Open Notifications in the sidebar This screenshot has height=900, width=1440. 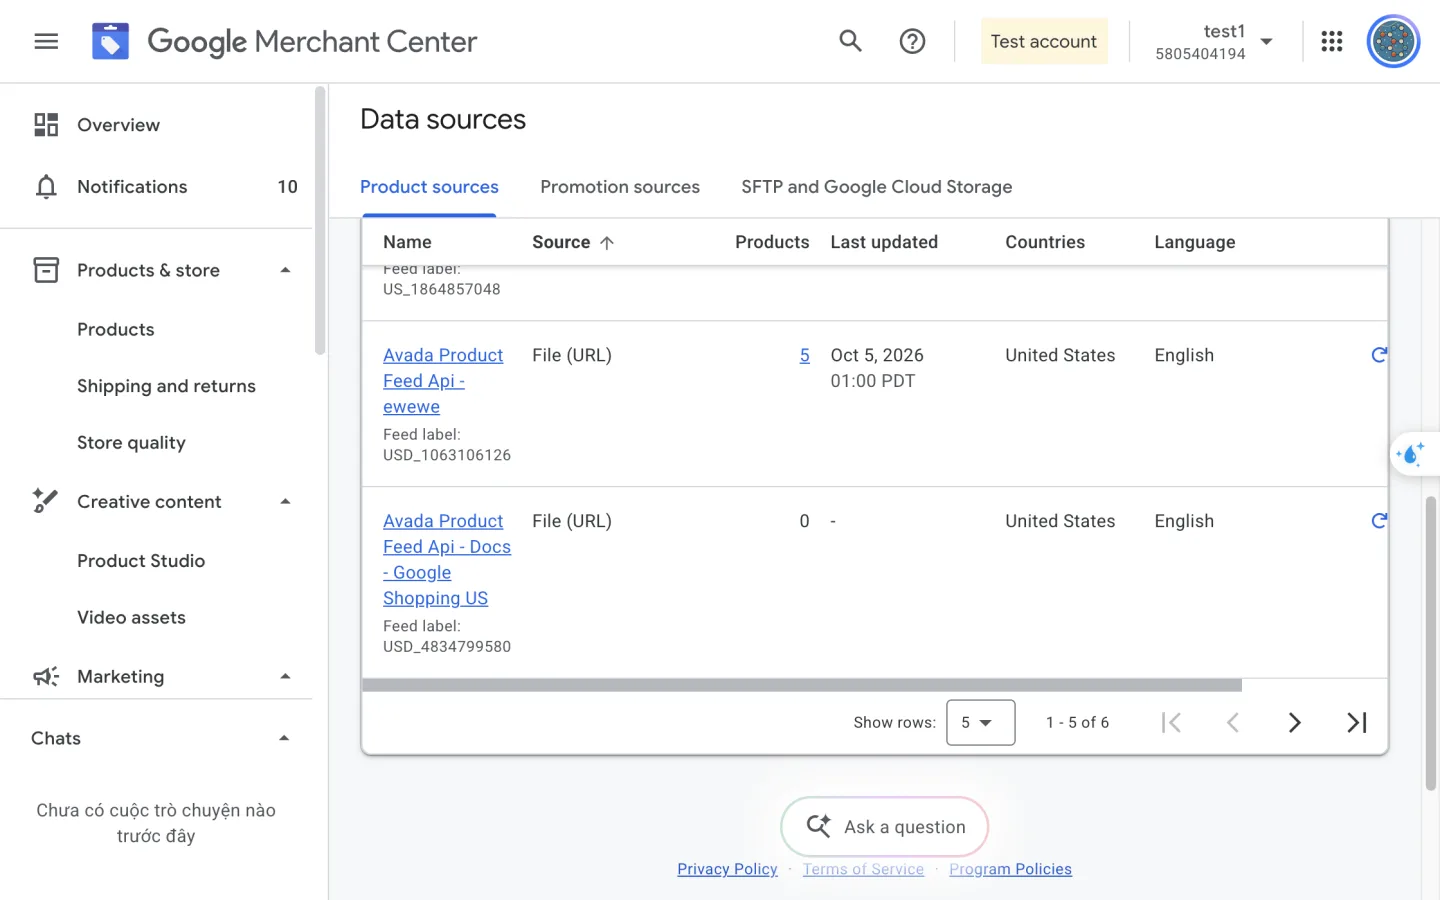coord(132,187)
